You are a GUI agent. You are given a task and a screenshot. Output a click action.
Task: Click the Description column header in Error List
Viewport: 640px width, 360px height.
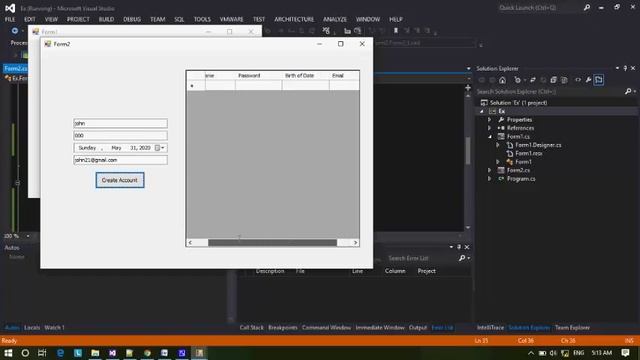pos(270,271)
